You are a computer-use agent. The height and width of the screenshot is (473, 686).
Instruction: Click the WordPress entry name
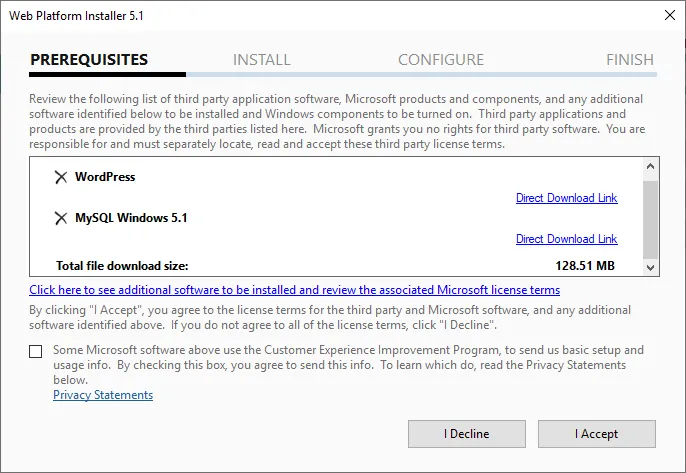click(x=105, y=177)
